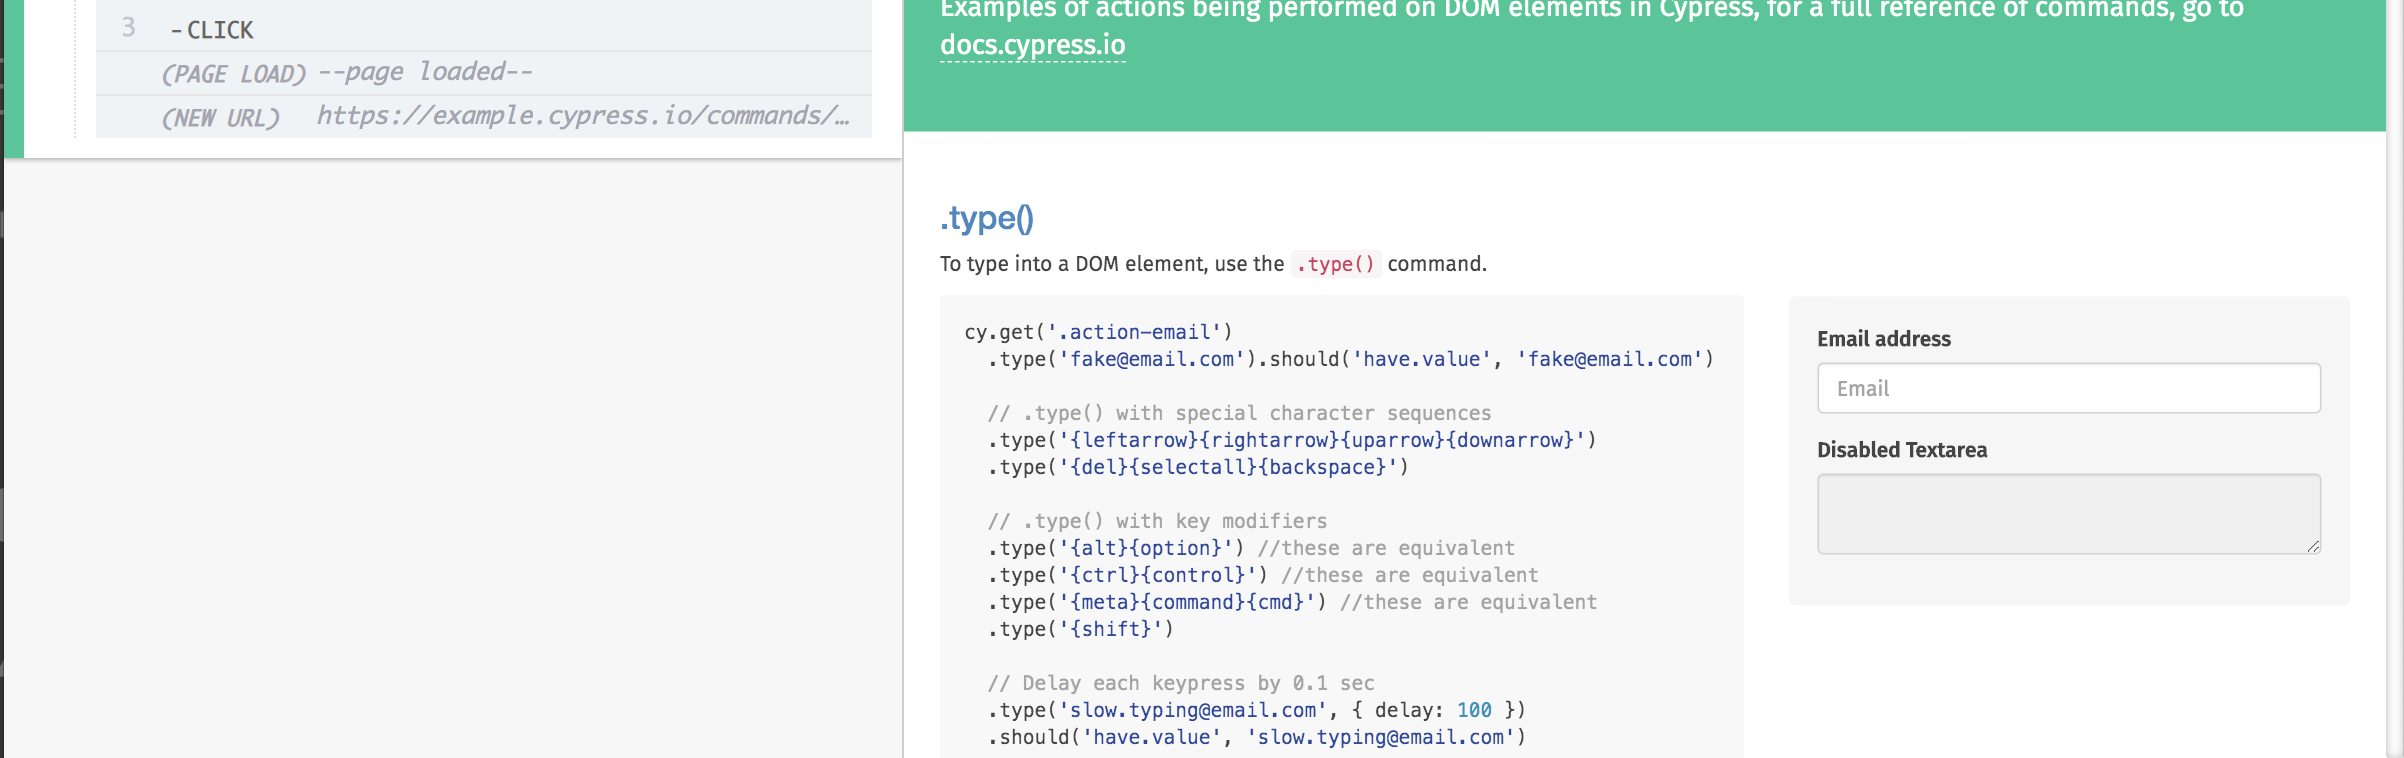Click the page's vertical scrollbar
The width and height of the screenshot is (2404, 758).
pos(2395,379)
